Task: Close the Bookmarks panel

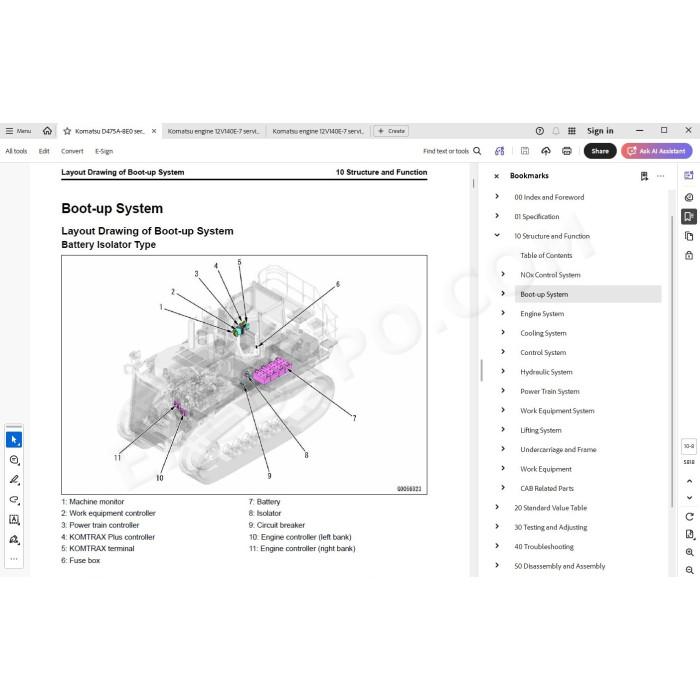Action: 496,176
